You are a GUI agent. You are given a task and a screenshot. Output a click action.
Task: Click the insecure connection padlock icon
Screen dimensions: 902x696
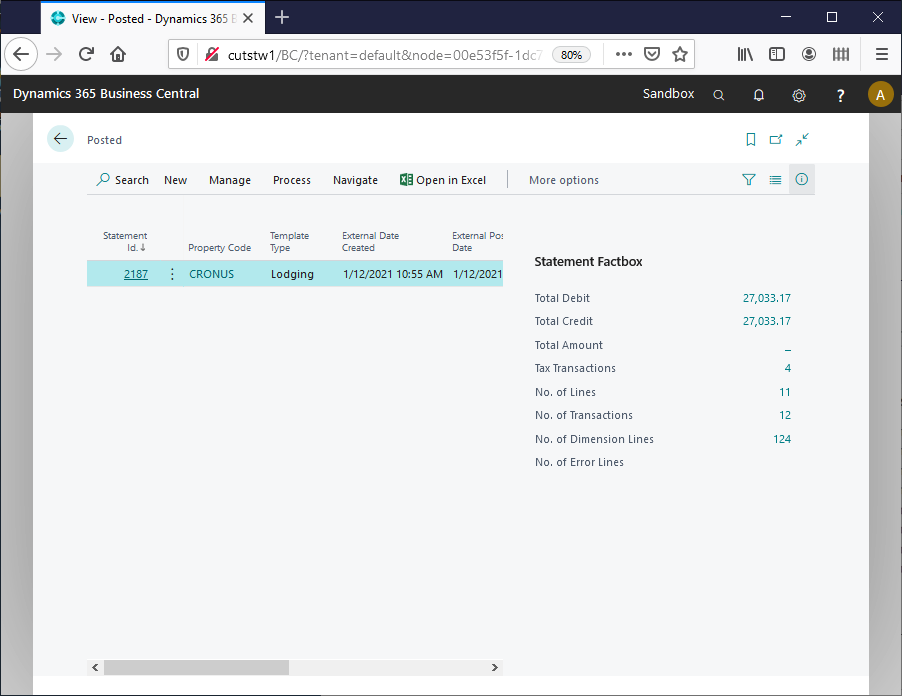point(212,55)
